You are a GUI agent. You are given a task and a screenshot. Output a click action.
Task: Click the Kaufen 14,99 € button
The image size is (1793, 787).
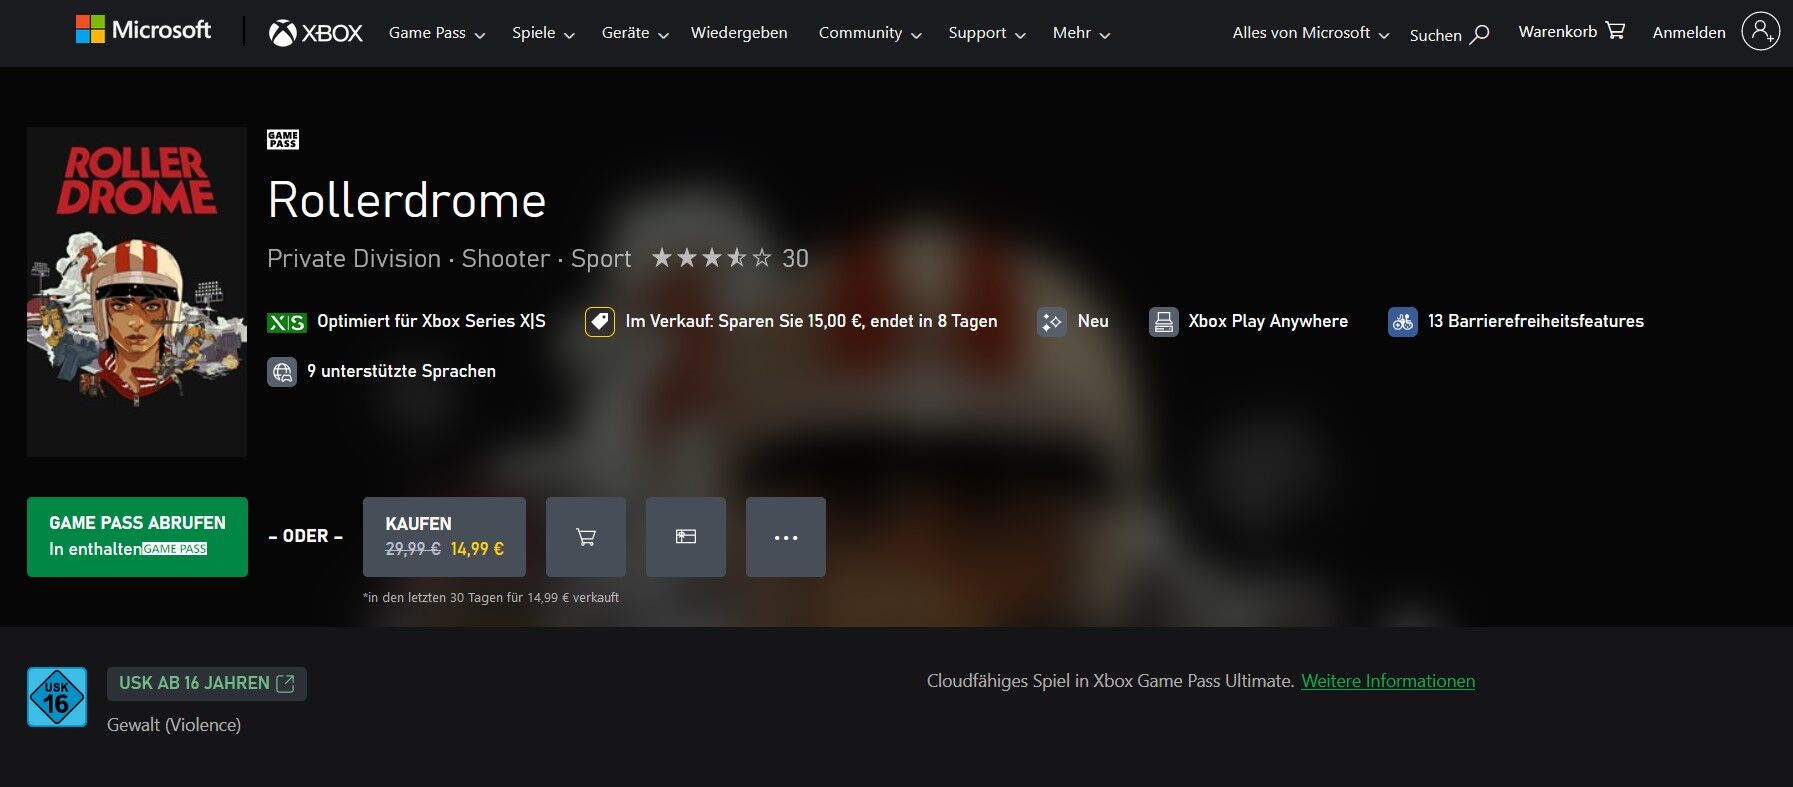pyautogui.click(x=444, y=537)
